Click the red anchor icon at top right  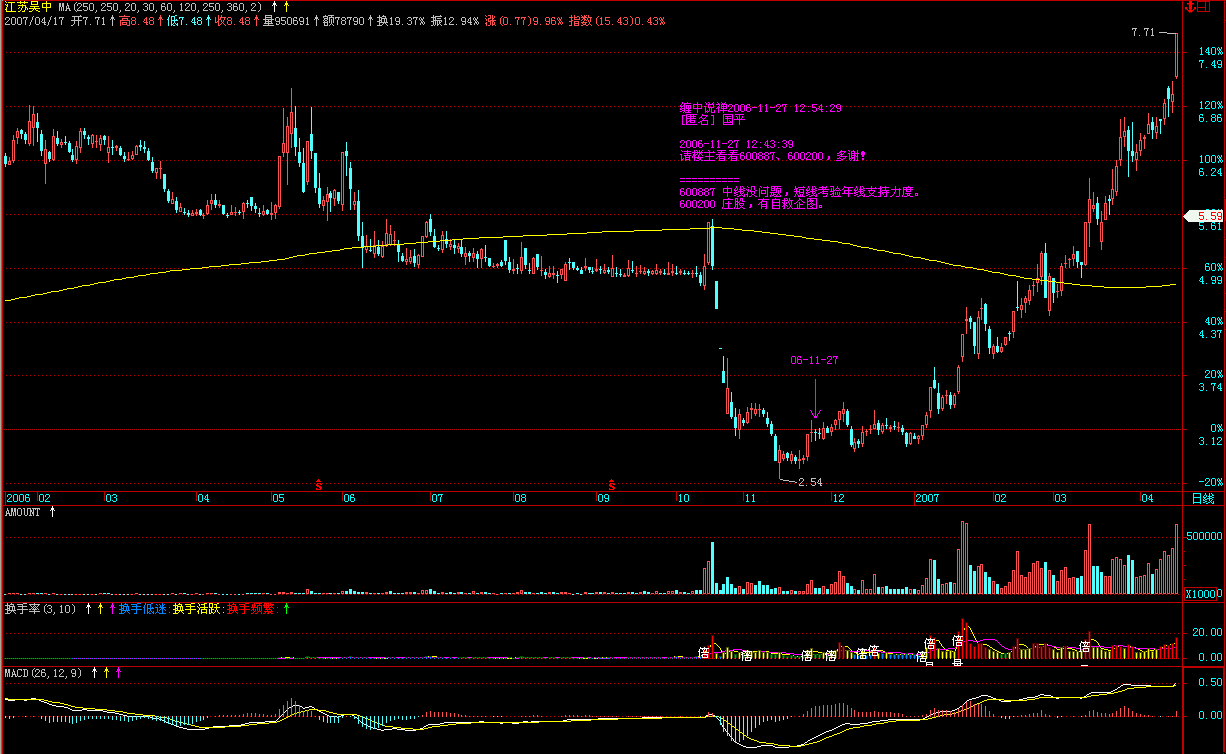(1191, 7)
